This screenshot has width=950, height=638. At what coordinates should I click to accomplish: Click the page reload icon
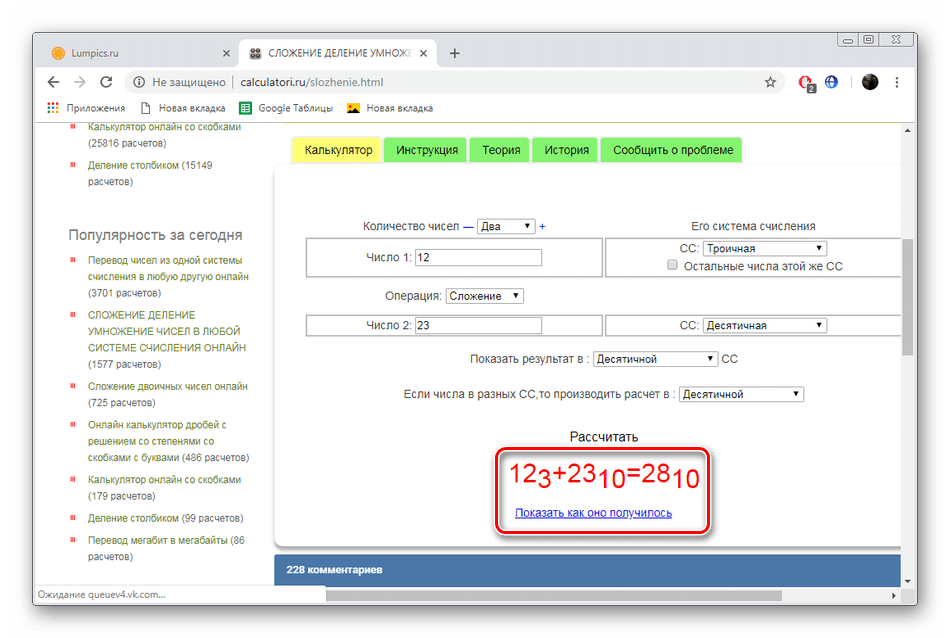pos(104,82)
